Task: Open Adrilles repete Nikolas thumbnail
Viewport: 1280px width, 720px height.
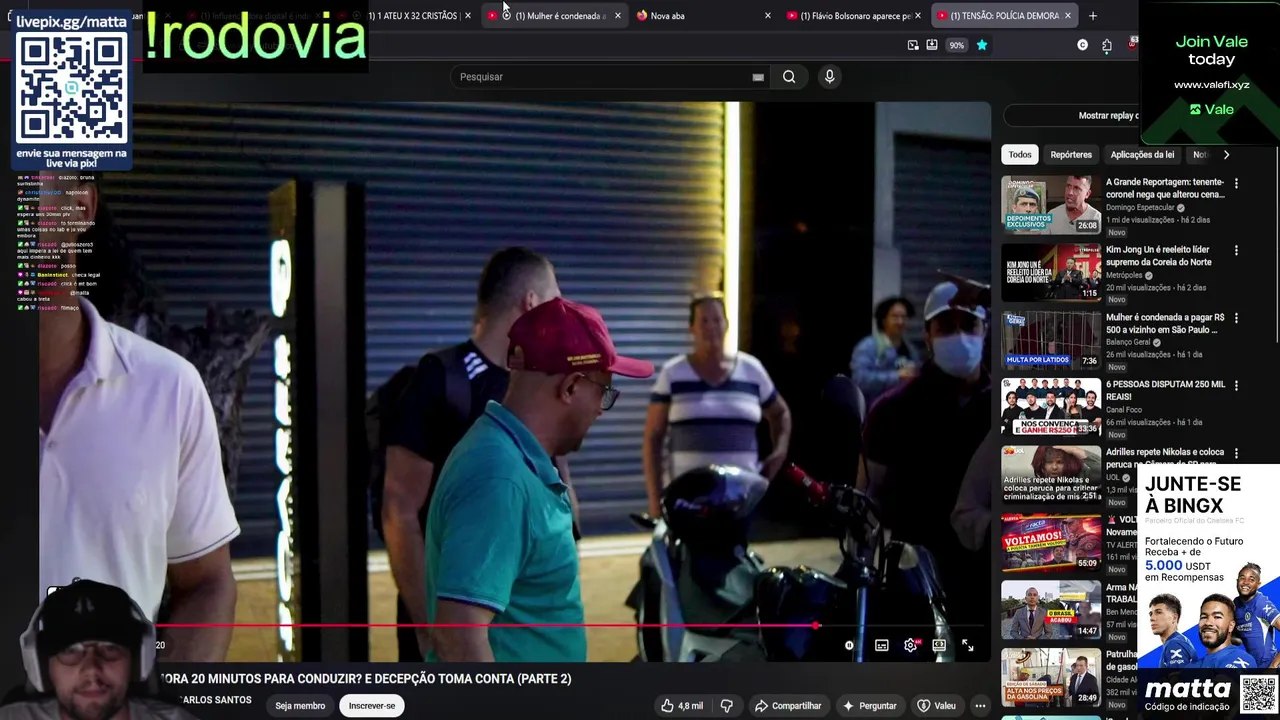Action: coord(1051,474)
